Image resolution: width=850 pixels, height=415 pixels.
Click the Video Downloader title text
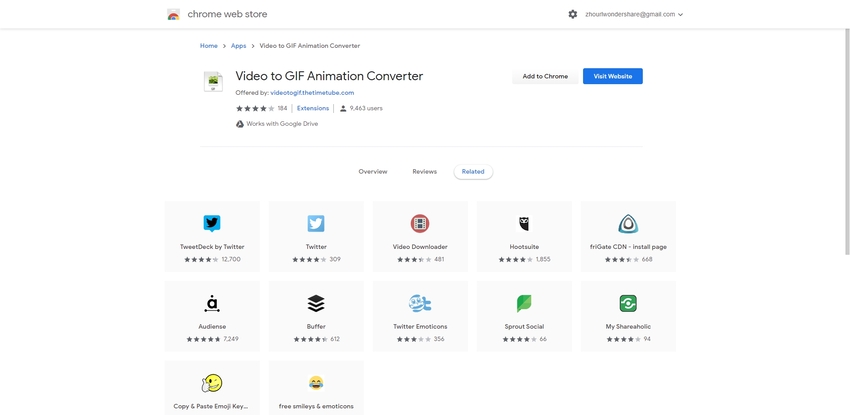[420, 247]
